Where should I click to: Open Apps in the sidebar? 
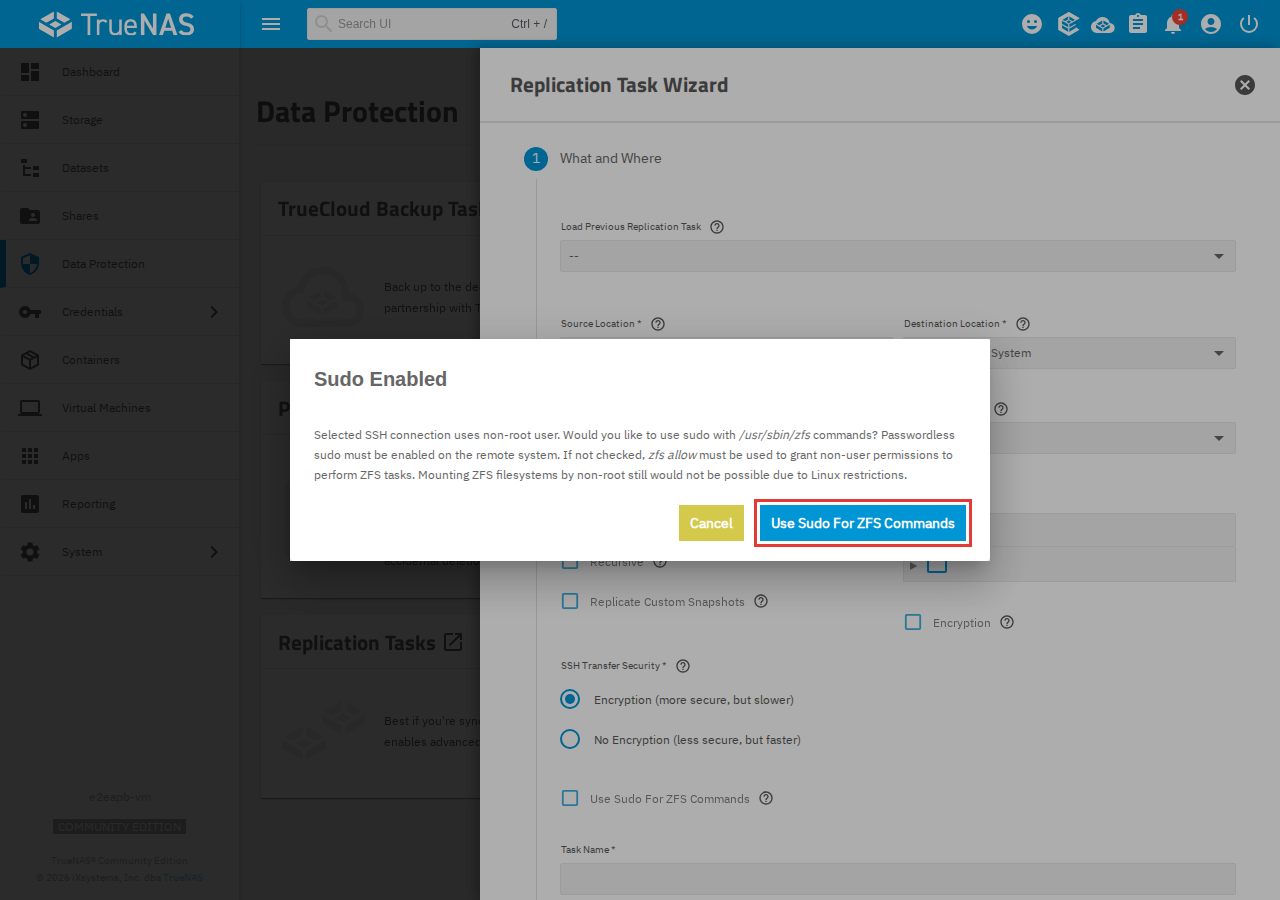120,456
